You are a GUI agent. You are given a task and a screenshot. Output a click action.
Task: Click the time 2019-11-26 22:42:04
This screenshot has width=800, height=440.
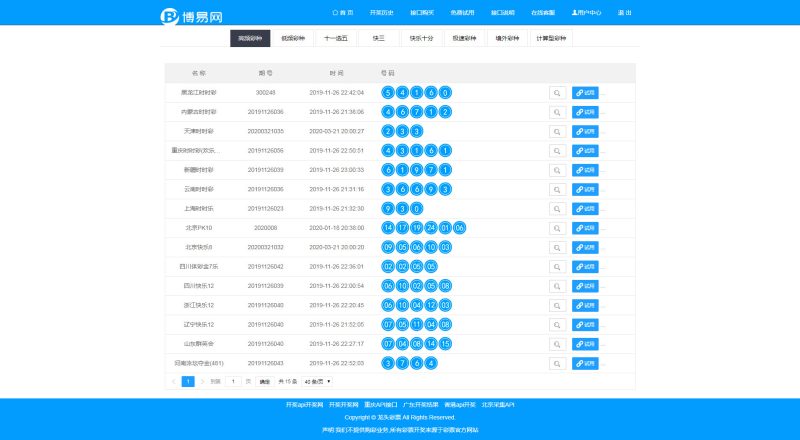click(x=337, y=93)
